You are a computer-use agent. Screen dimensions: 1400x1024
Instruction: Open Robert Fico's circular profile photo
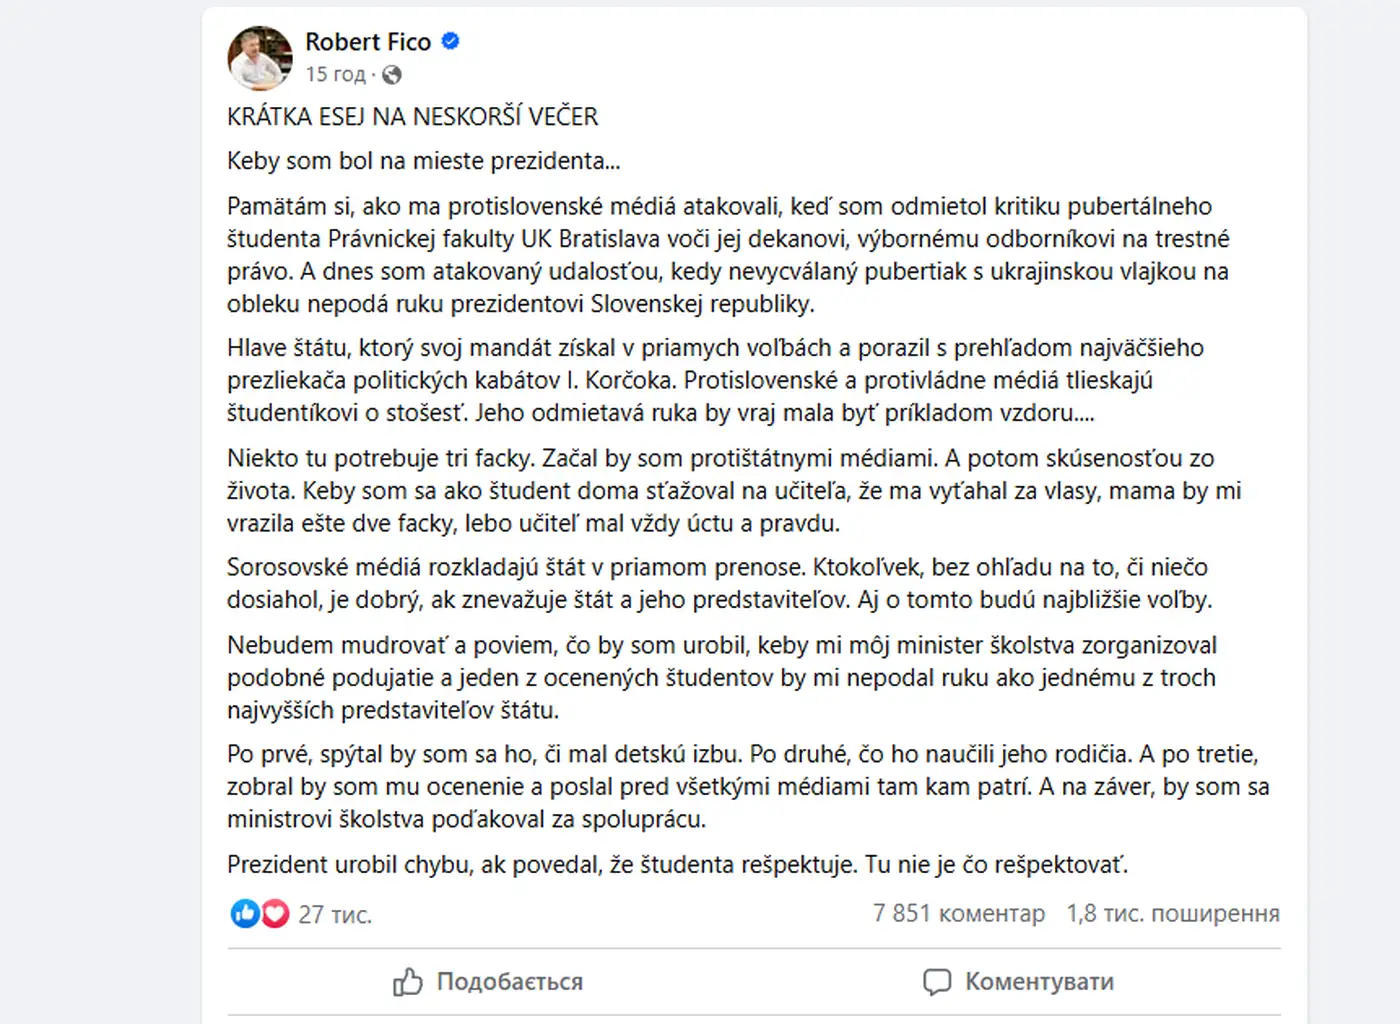coord(258,57)
